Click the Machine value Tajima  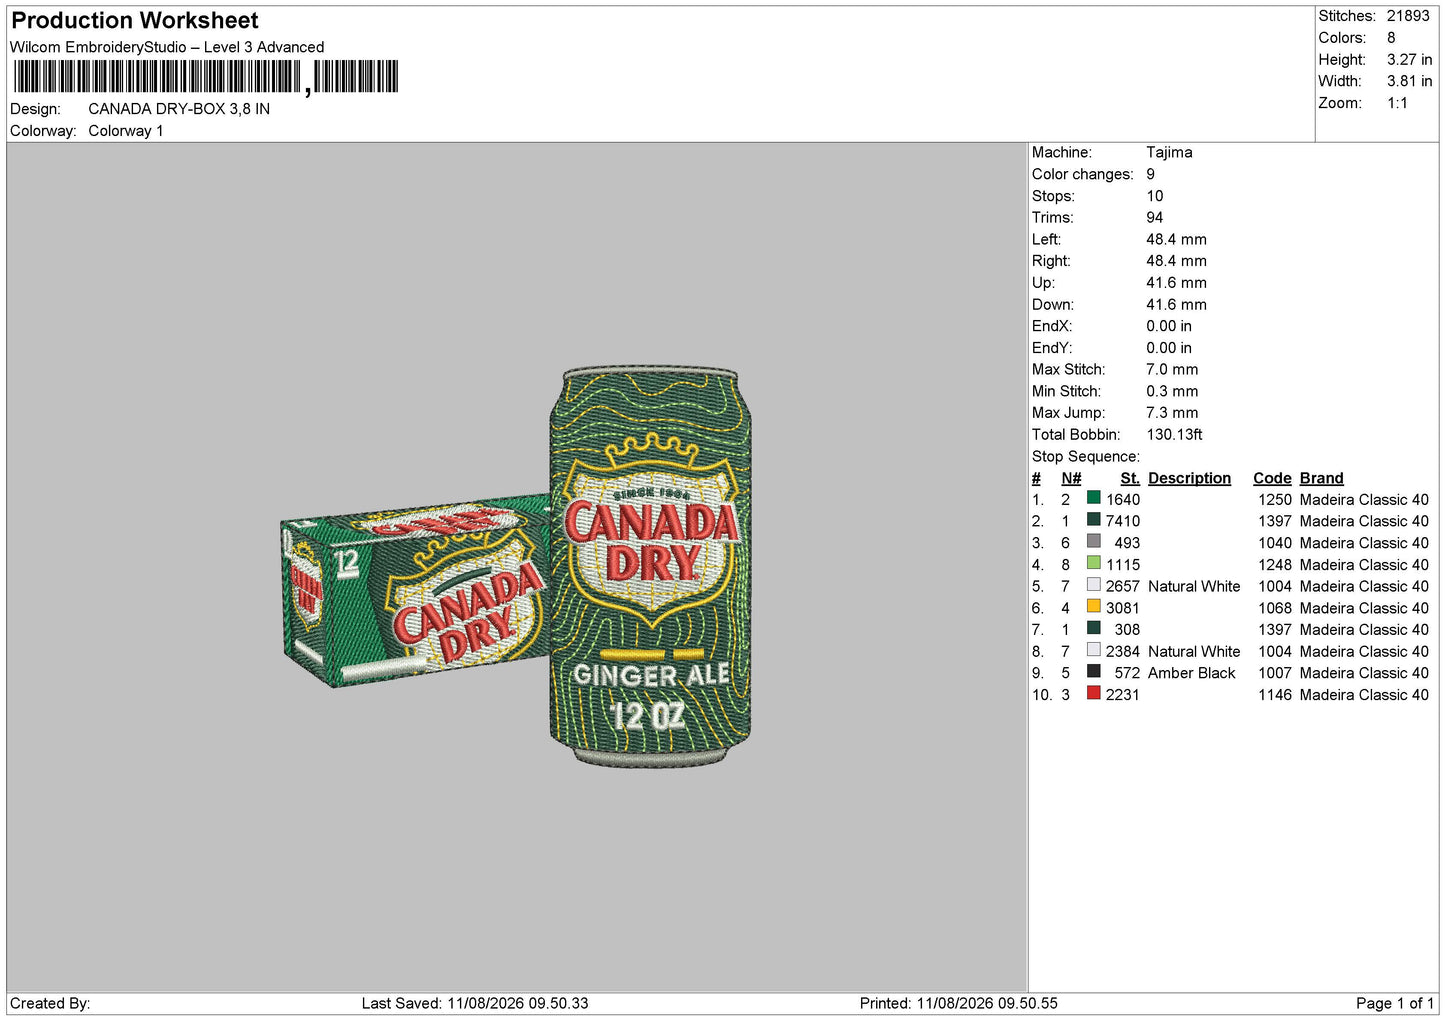point(1169,152)
